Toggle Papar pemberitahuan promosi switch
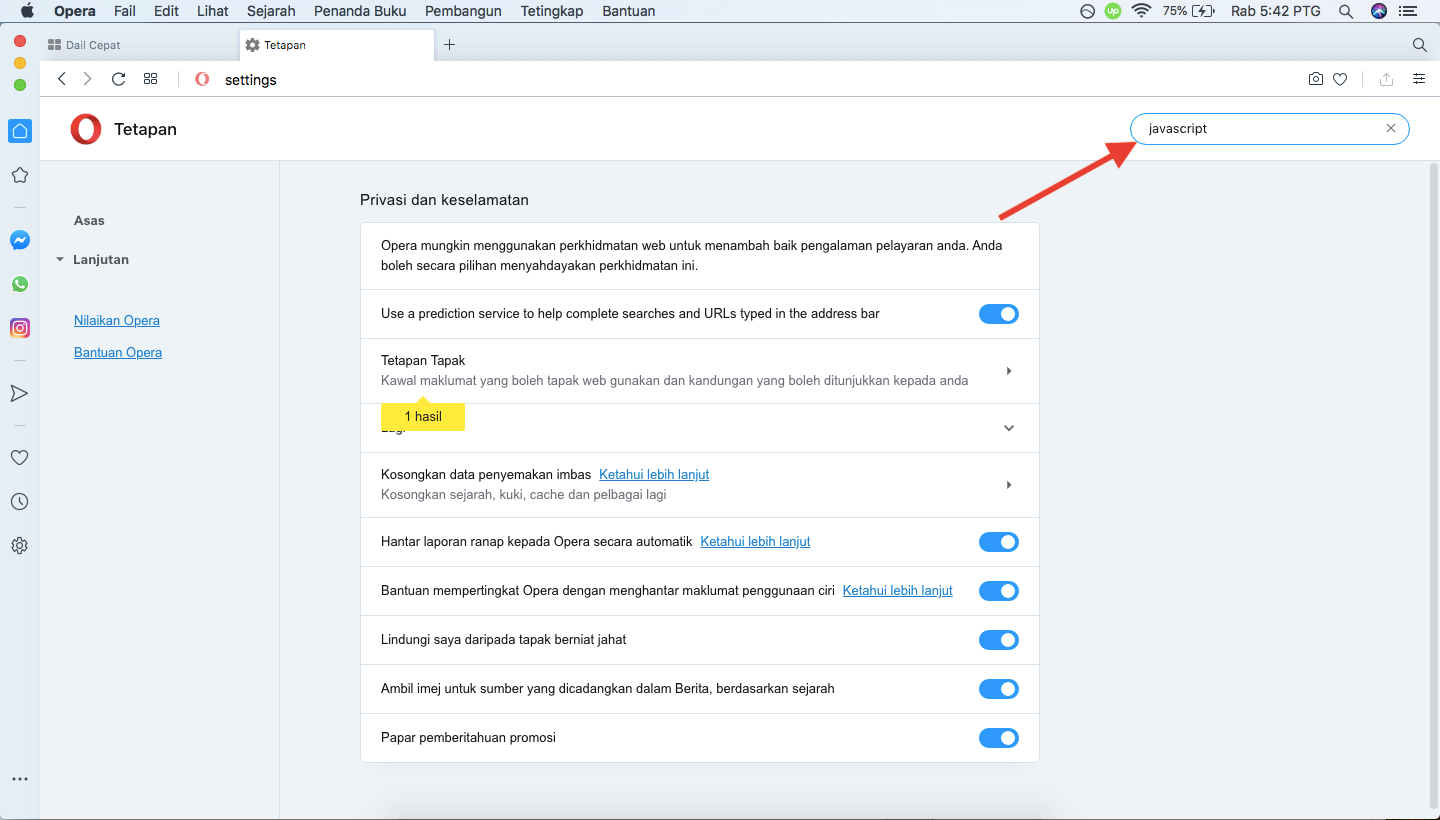 point(998,738)
